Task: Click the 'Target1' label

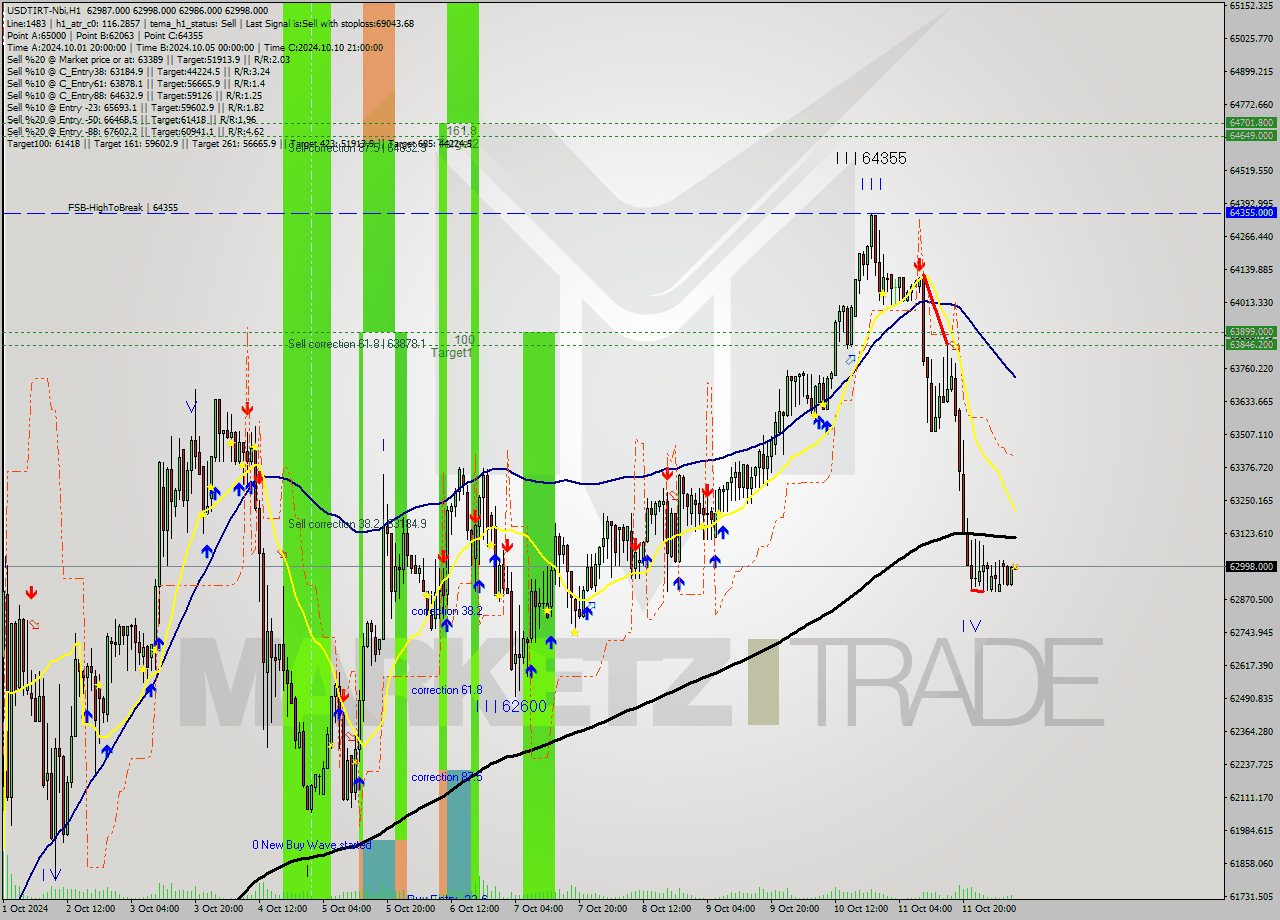Action: pyautogui.click(x=451, y=353)
